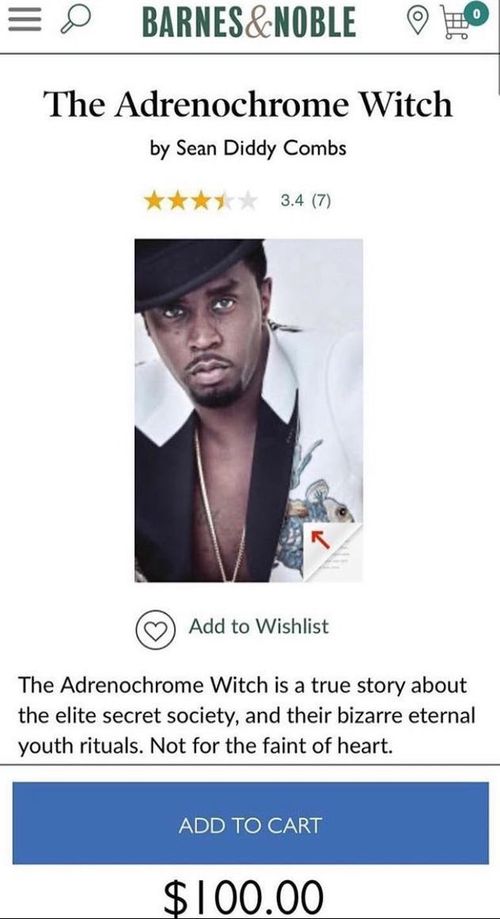
Task: Click the Add to Wishlist text link
Action: [x=258, y=627]
